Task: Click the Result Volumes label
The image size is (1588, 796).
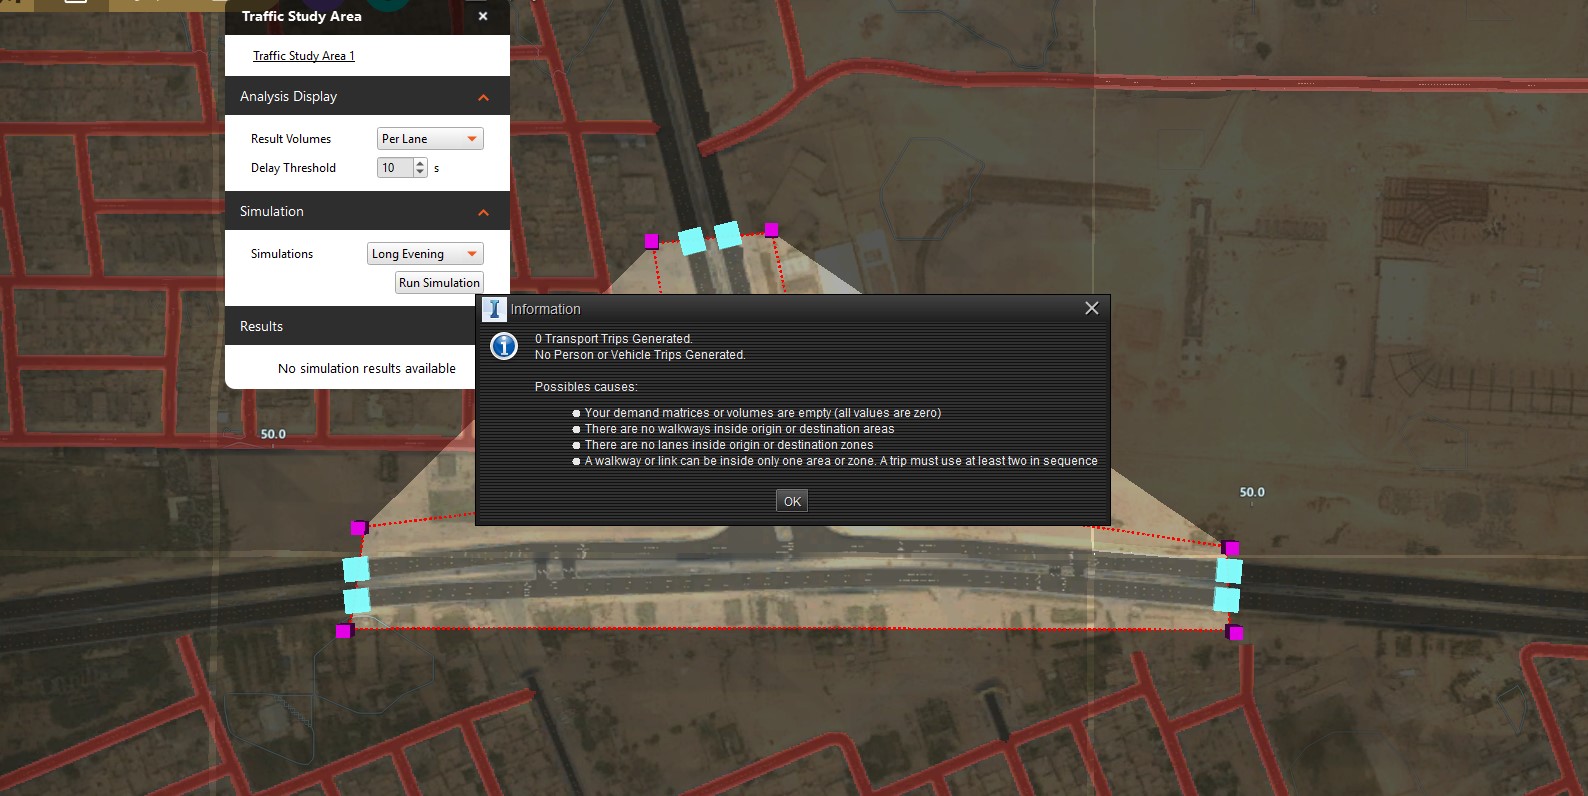Action: point(291,139)
